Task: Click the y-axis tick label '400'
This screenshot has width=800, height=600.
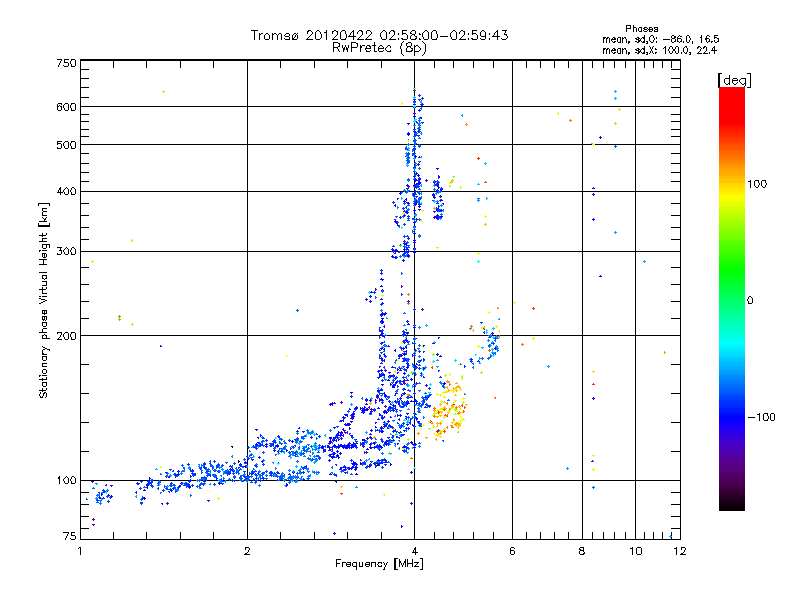Action: pyautogui.click(x=67, y=192)
